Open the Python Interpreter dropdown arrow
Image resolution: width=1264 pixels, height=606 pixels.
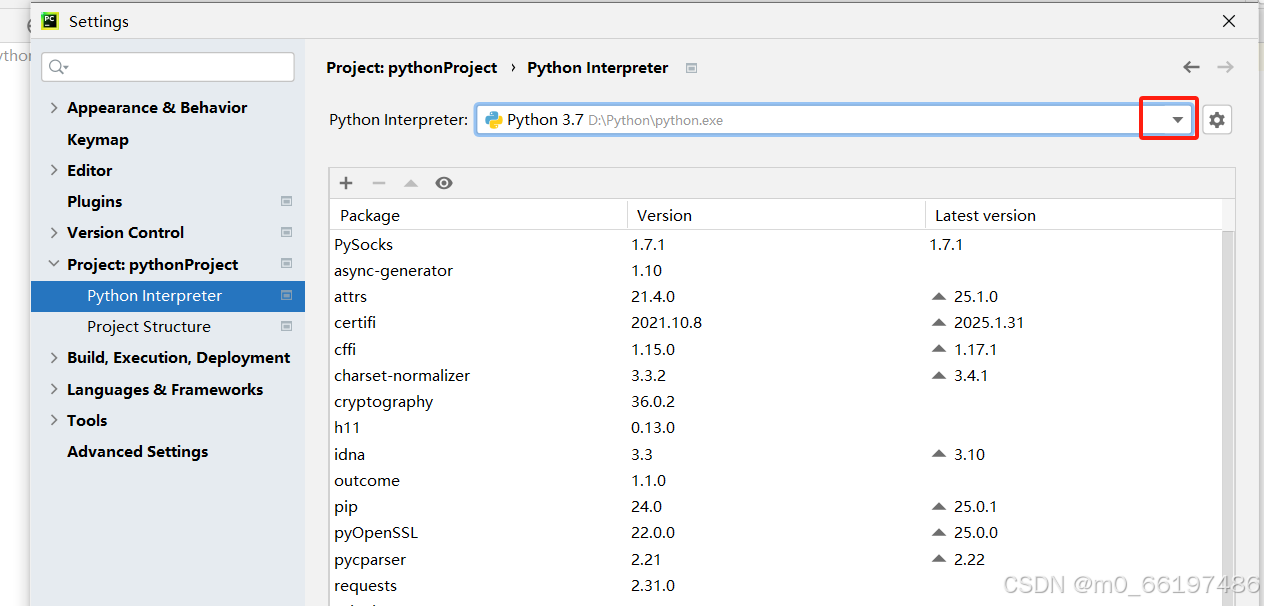(x=1177, y=120)
